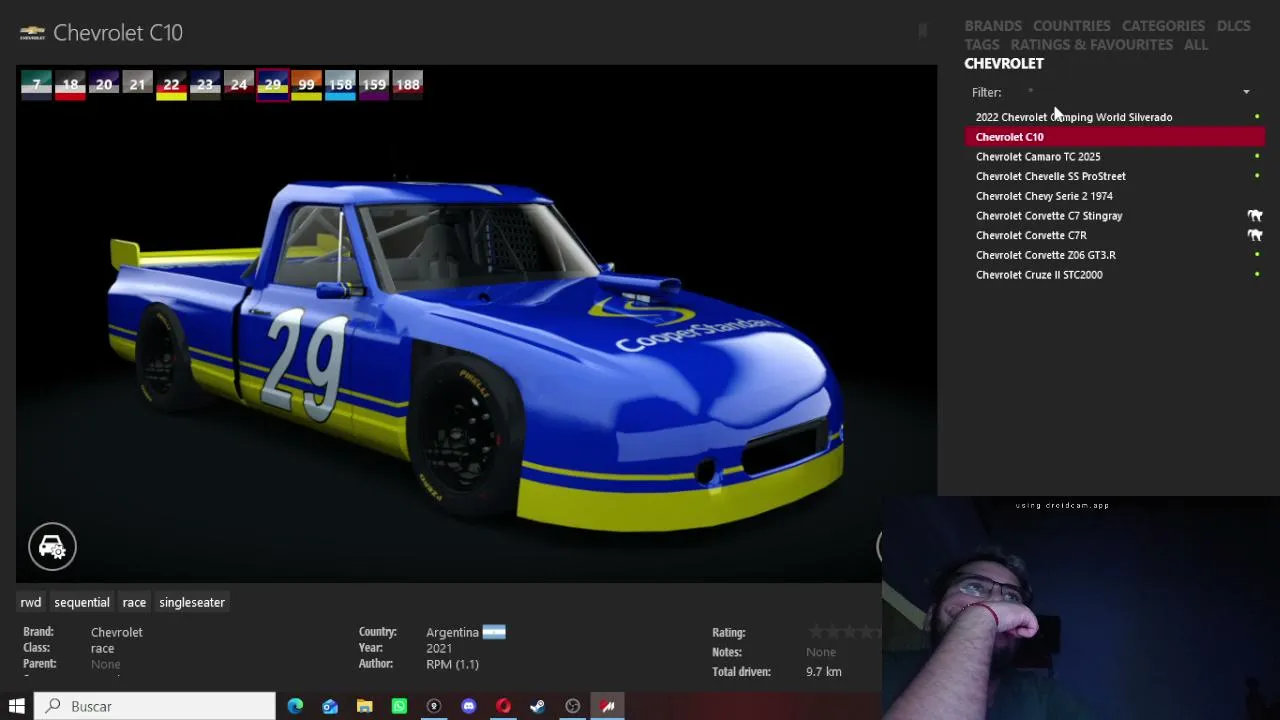The width and height of the screenshot is (1280, 720).
Task: Click the Buscar taskbar search box
Action: [155, 706]
